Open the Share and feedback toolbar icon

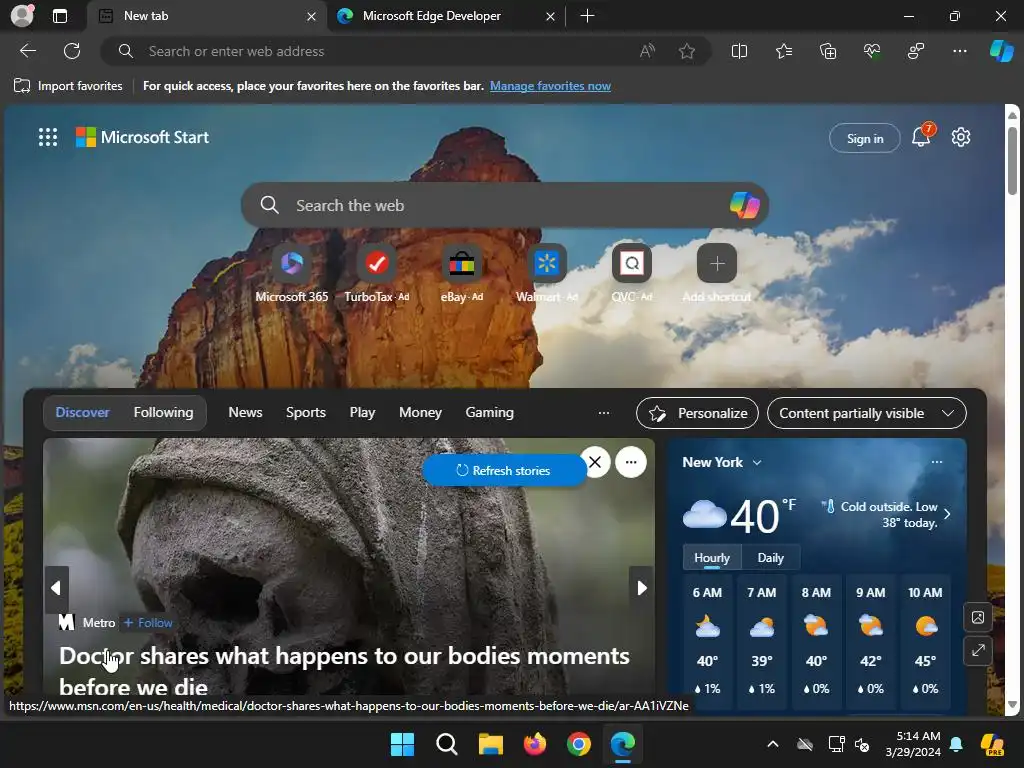click(x=916, y=51)
